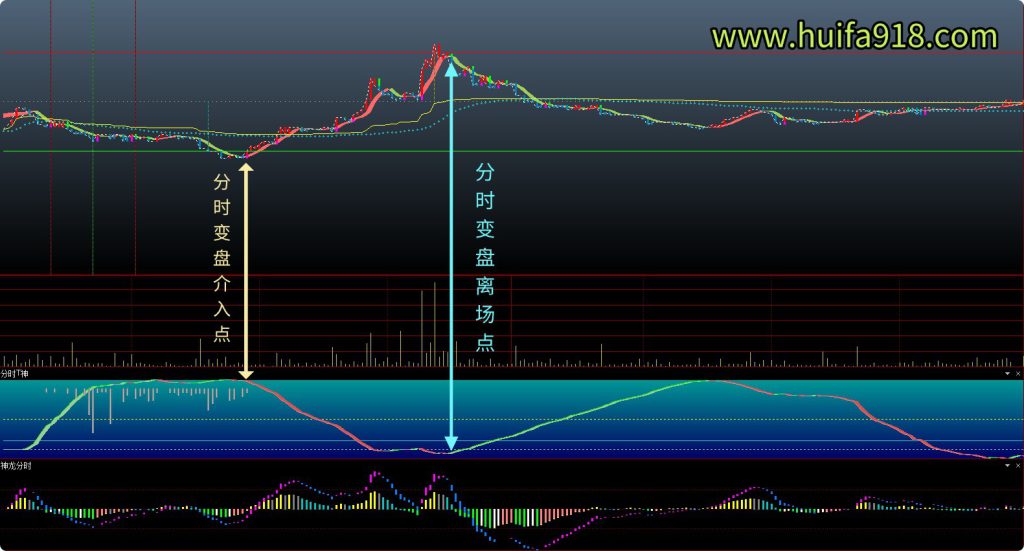Click the cyan exit arrow's top arrowhead
The image size is (1024, 551).
point(451,68)
